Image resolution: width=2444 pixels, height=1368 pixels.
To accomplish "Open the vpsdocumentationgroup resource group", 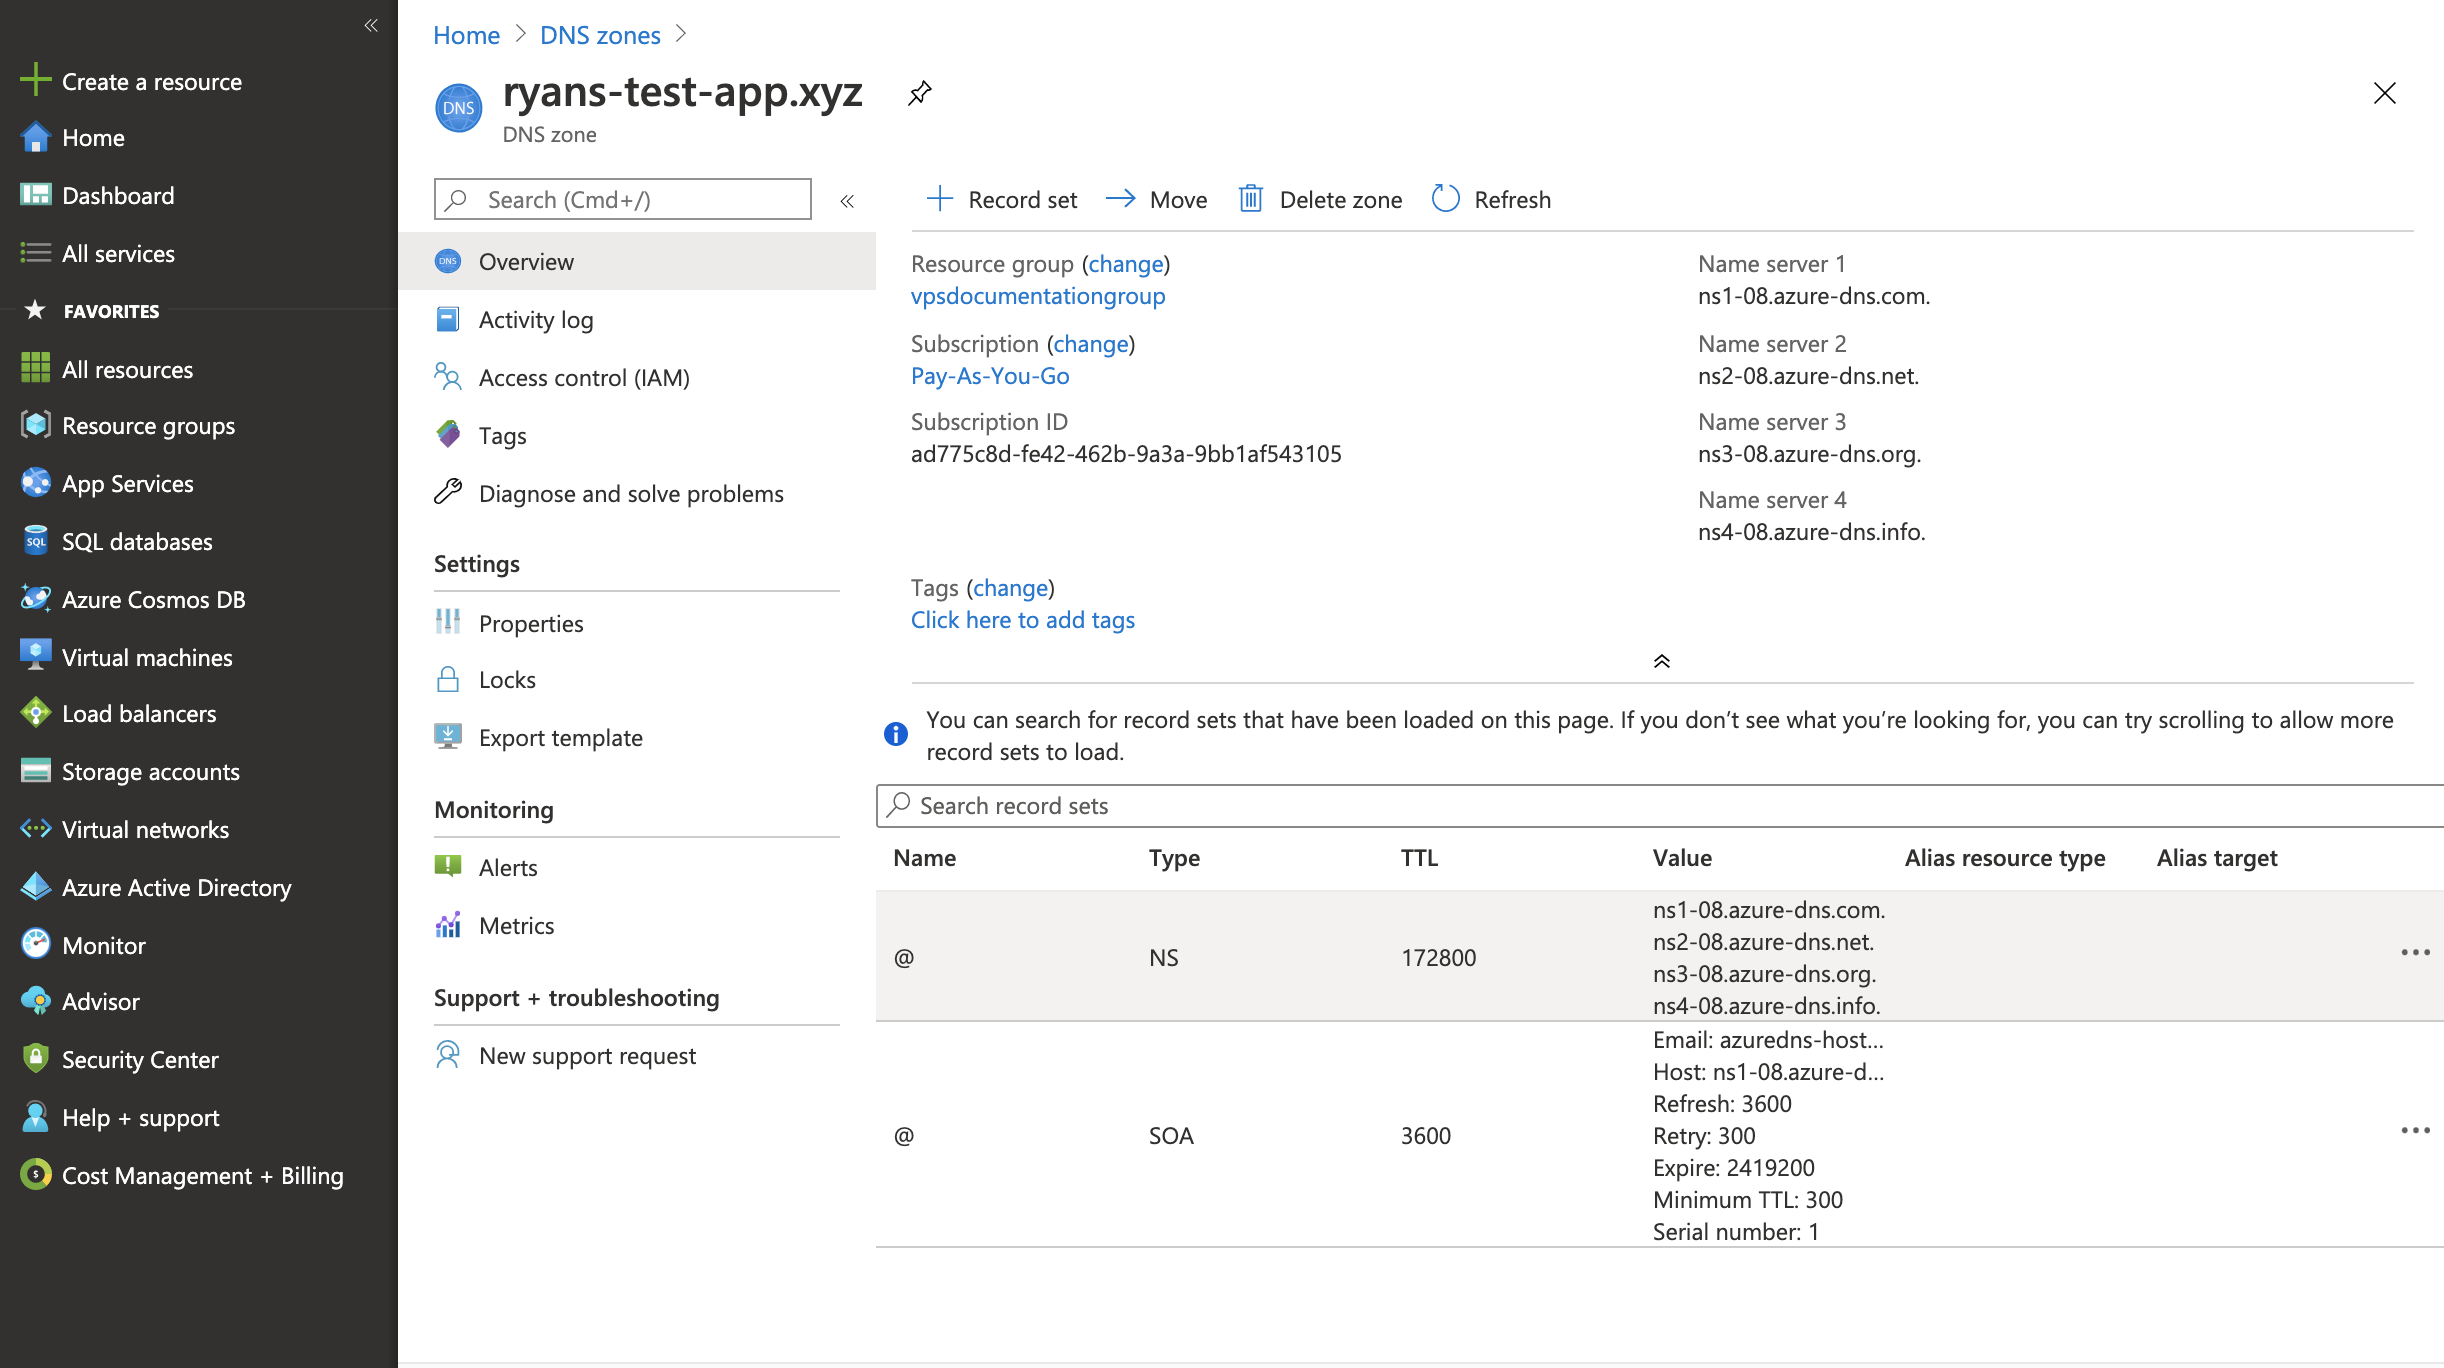I will pos(1038,295).
